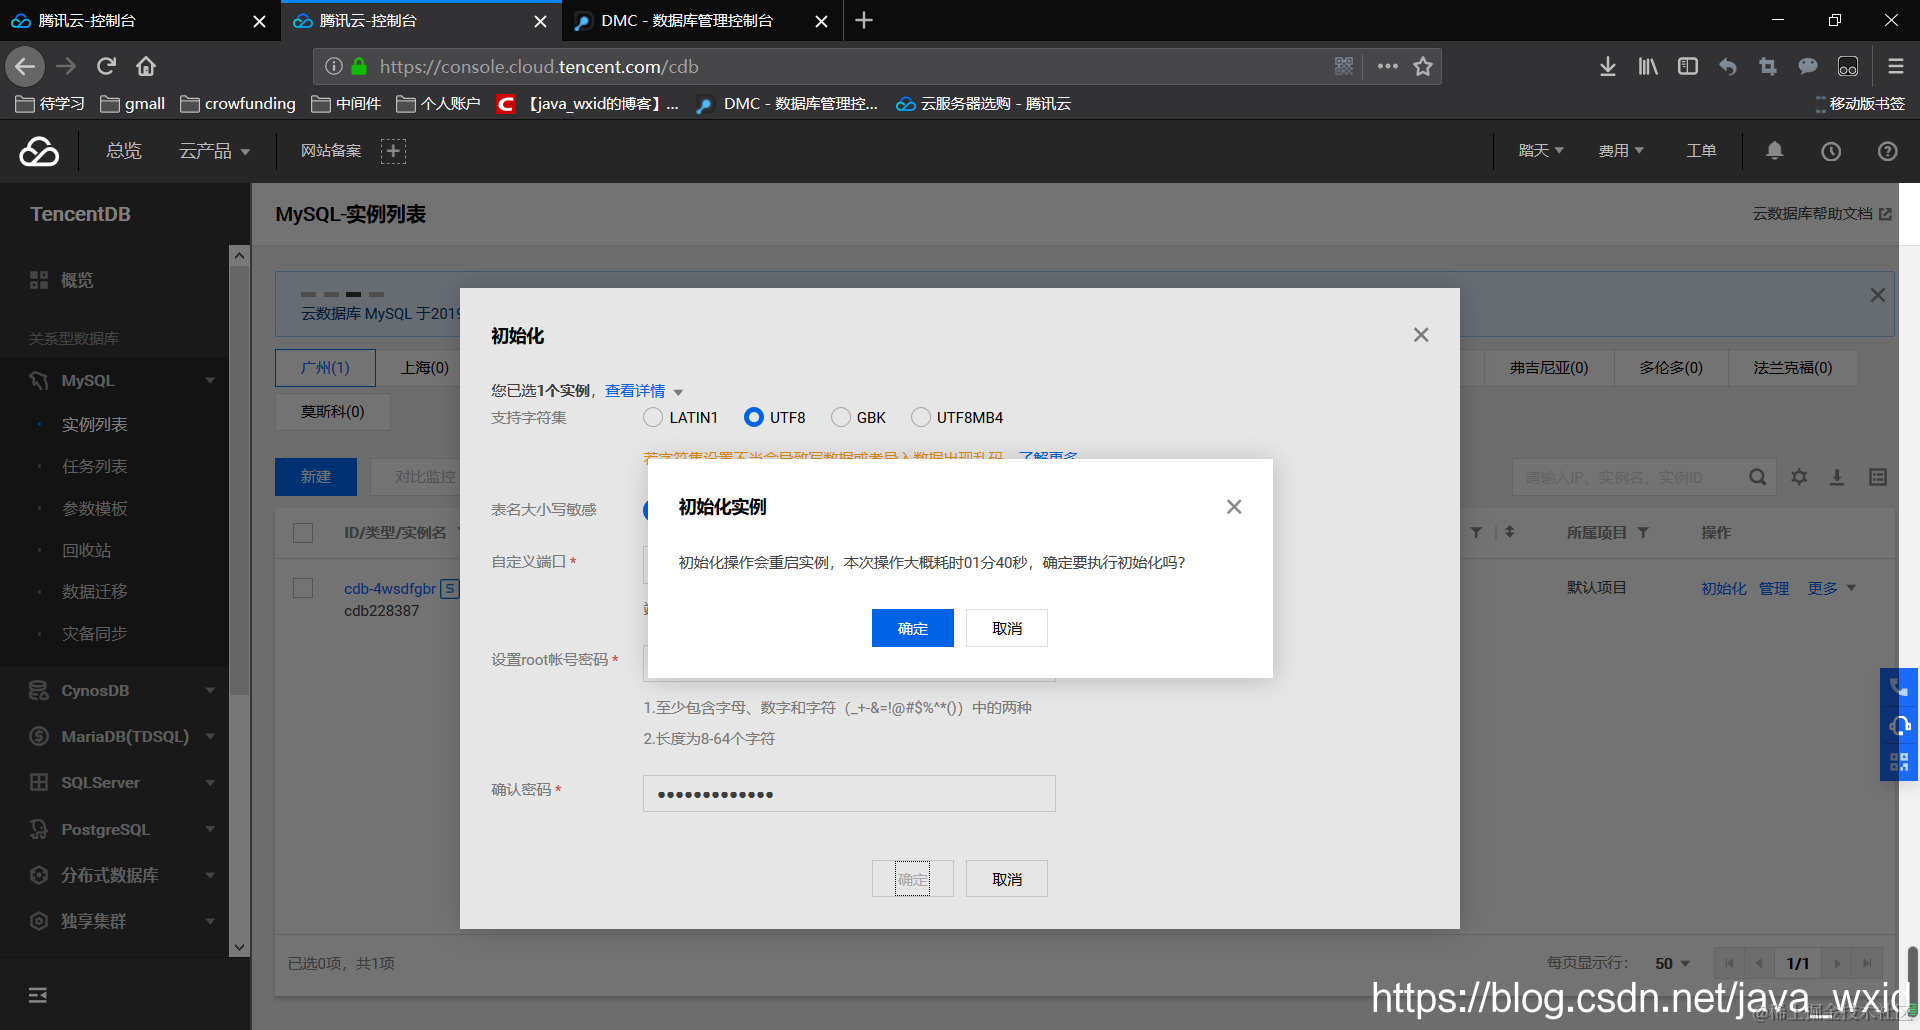Expand the PostgreSQL sidebar section
The width and height of the screenshot is (1920, 1030).
[x=210, y=829]
